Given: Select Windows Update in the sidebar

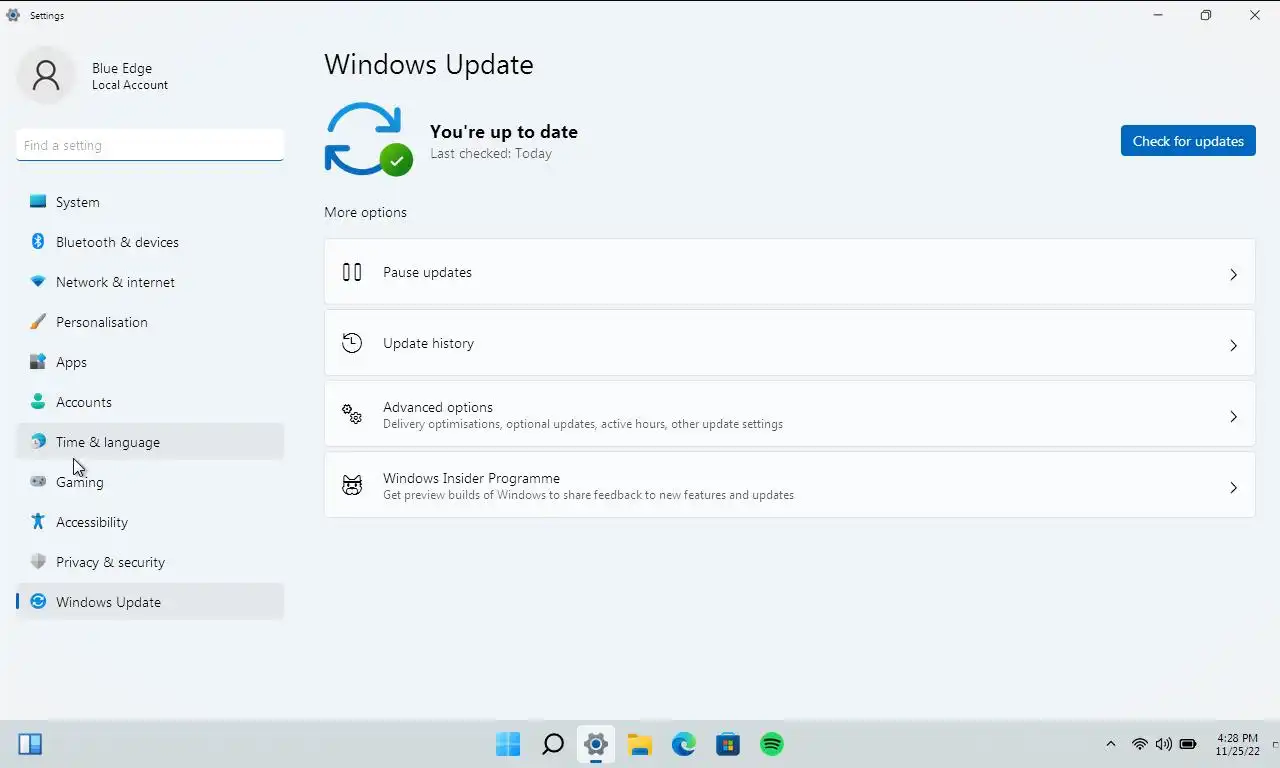Looking at the screenshot, I should pos(150,602).
